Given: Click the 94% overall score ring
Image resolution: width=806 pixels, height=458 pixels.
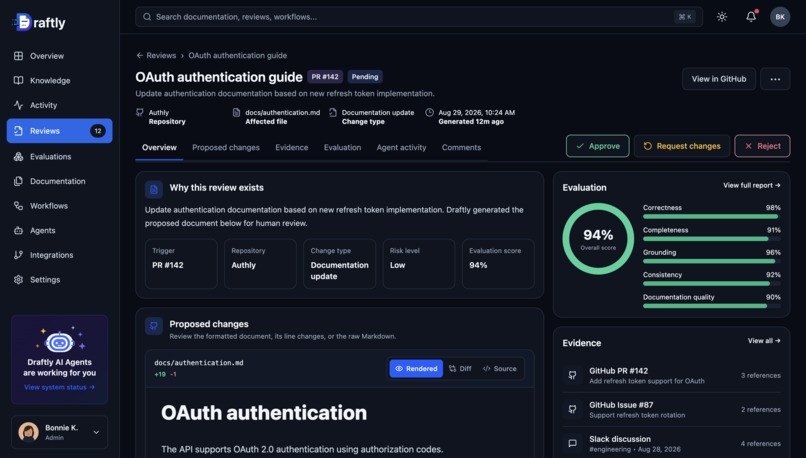Looking at the screenshot, I should point(598,239).
